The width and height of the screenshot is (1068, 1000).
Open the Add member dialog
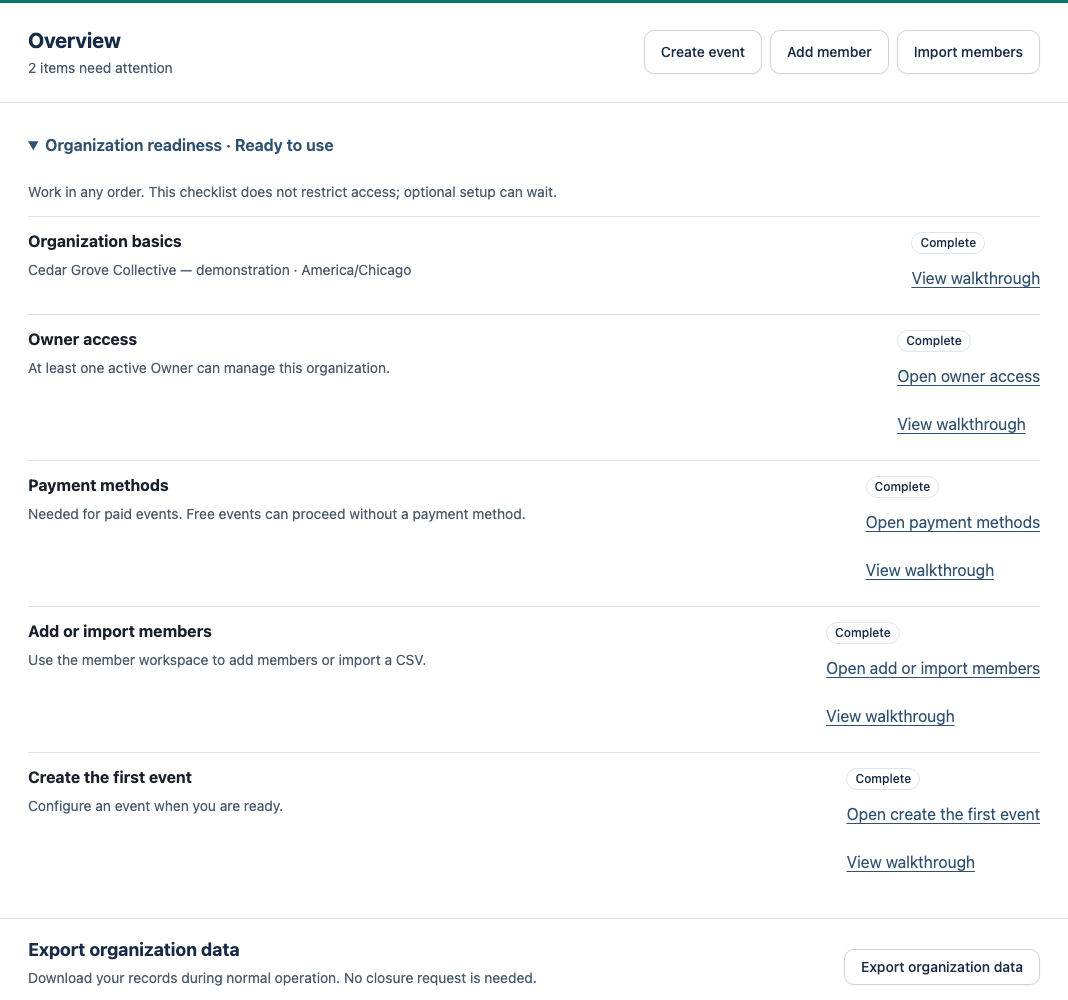point(829,52)
